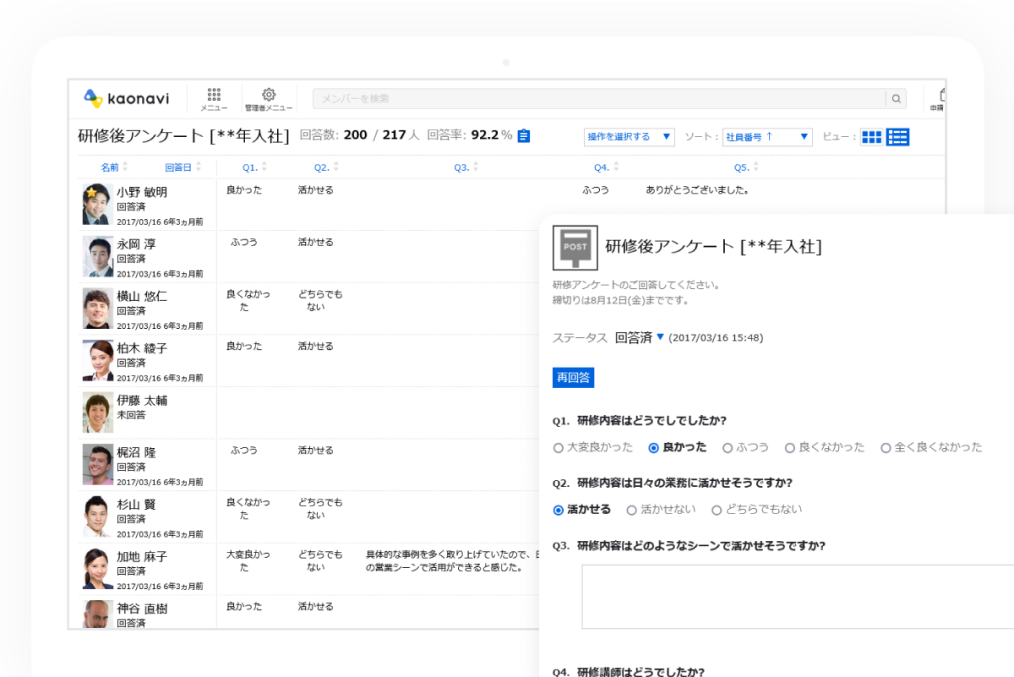Select the 大変良かった radio option for Q1
Screen dimensions: 1014x677
[x=558, y=448]
